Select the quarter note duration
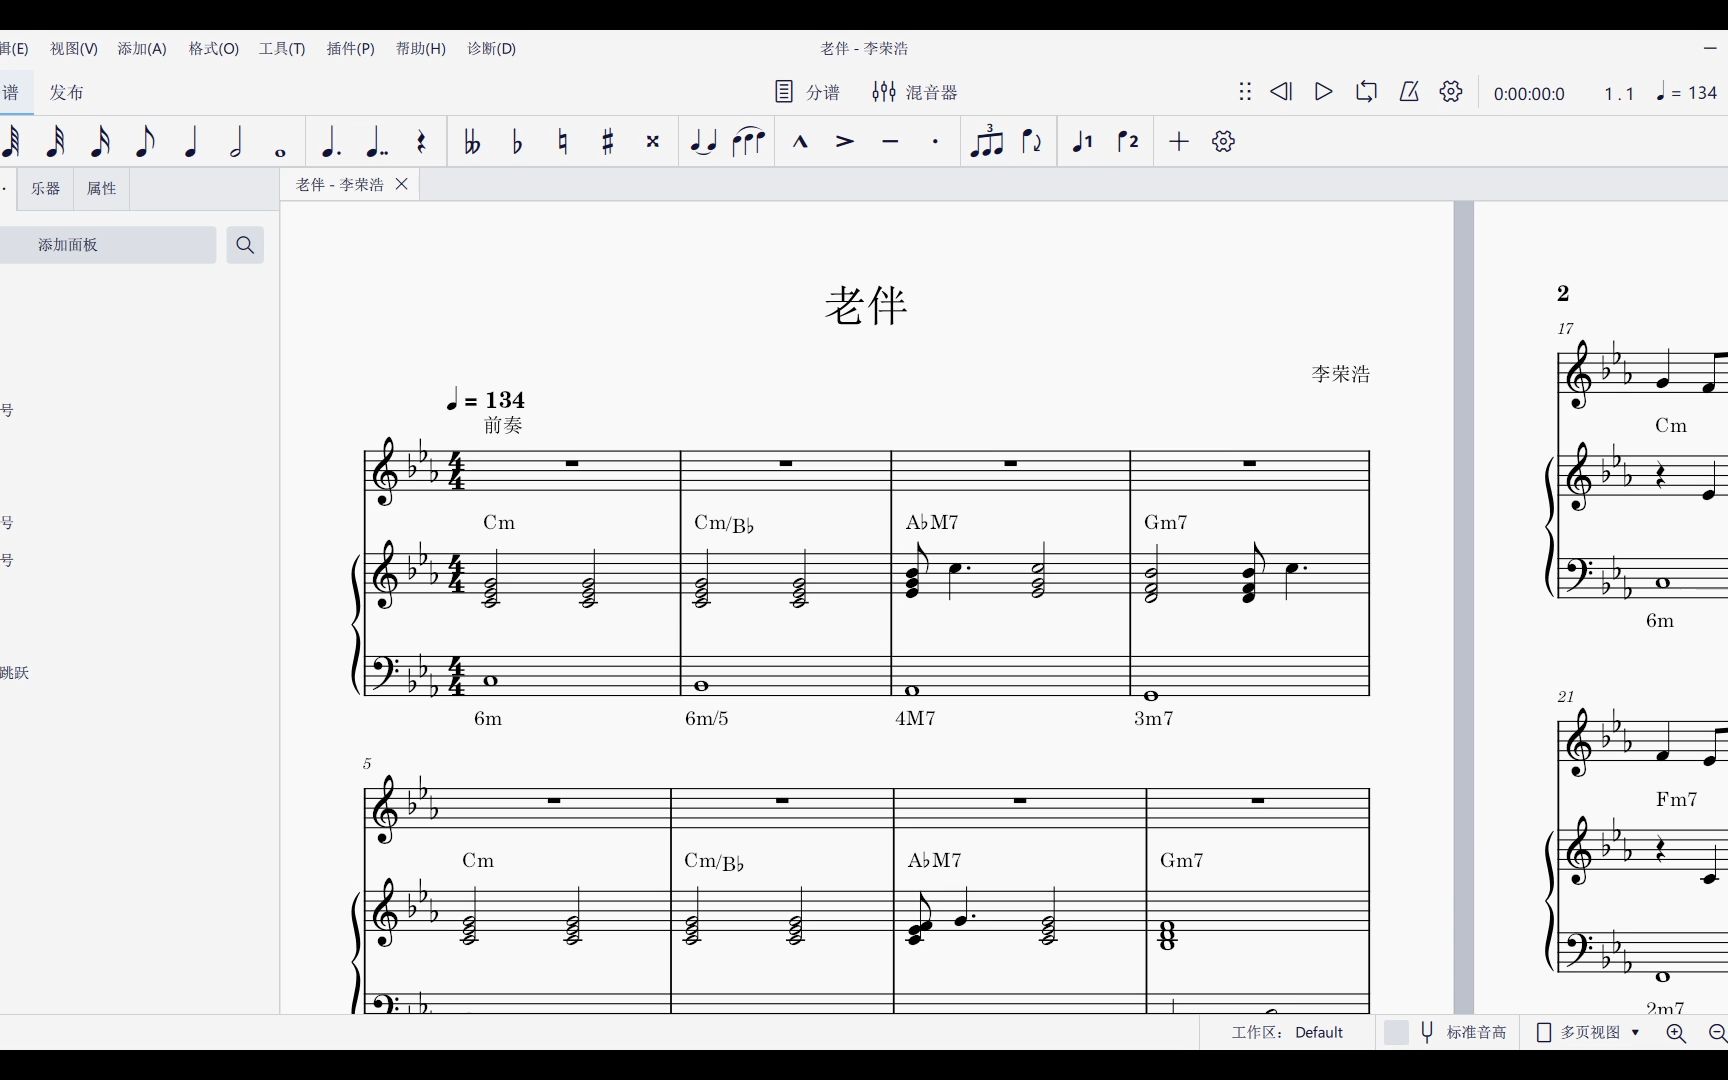Screen dimensions: 1728x1080 coord(190,142)
